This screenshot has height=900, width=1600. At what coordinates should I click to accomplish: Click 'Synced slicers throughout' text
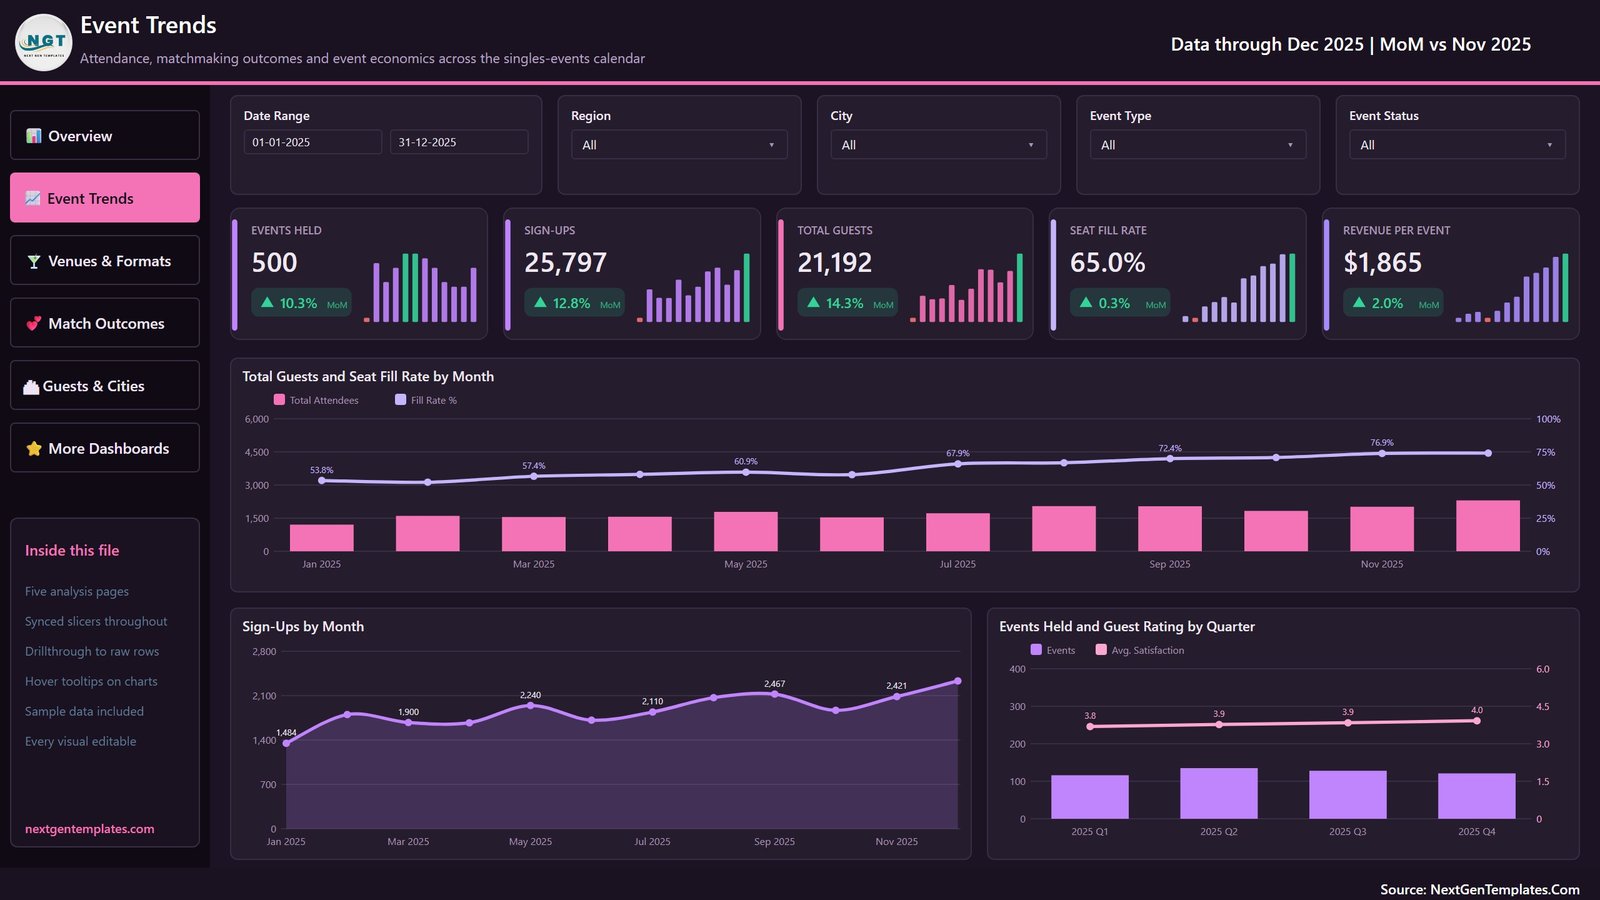click(x=96, y=621)
